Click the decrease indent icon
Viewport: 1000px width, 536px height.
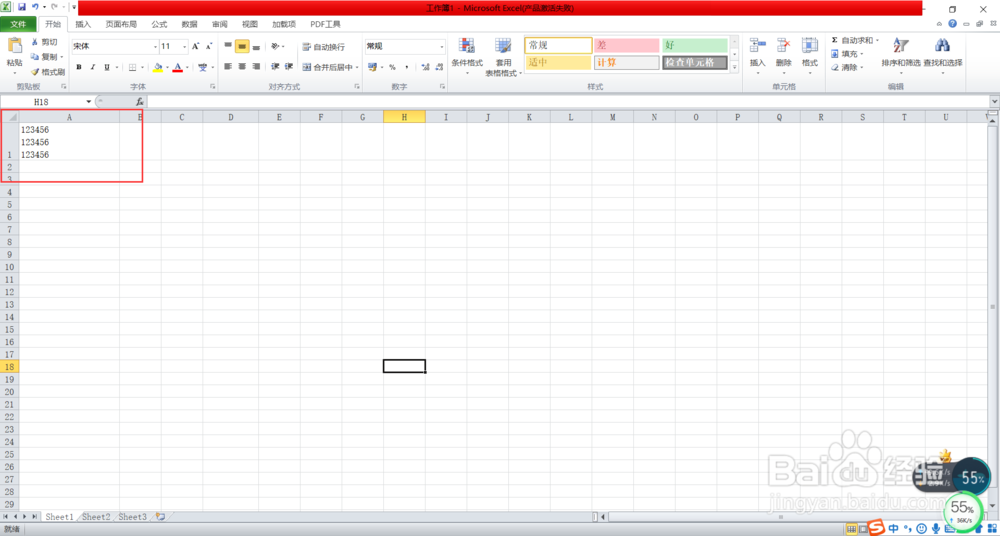(275, 66)
